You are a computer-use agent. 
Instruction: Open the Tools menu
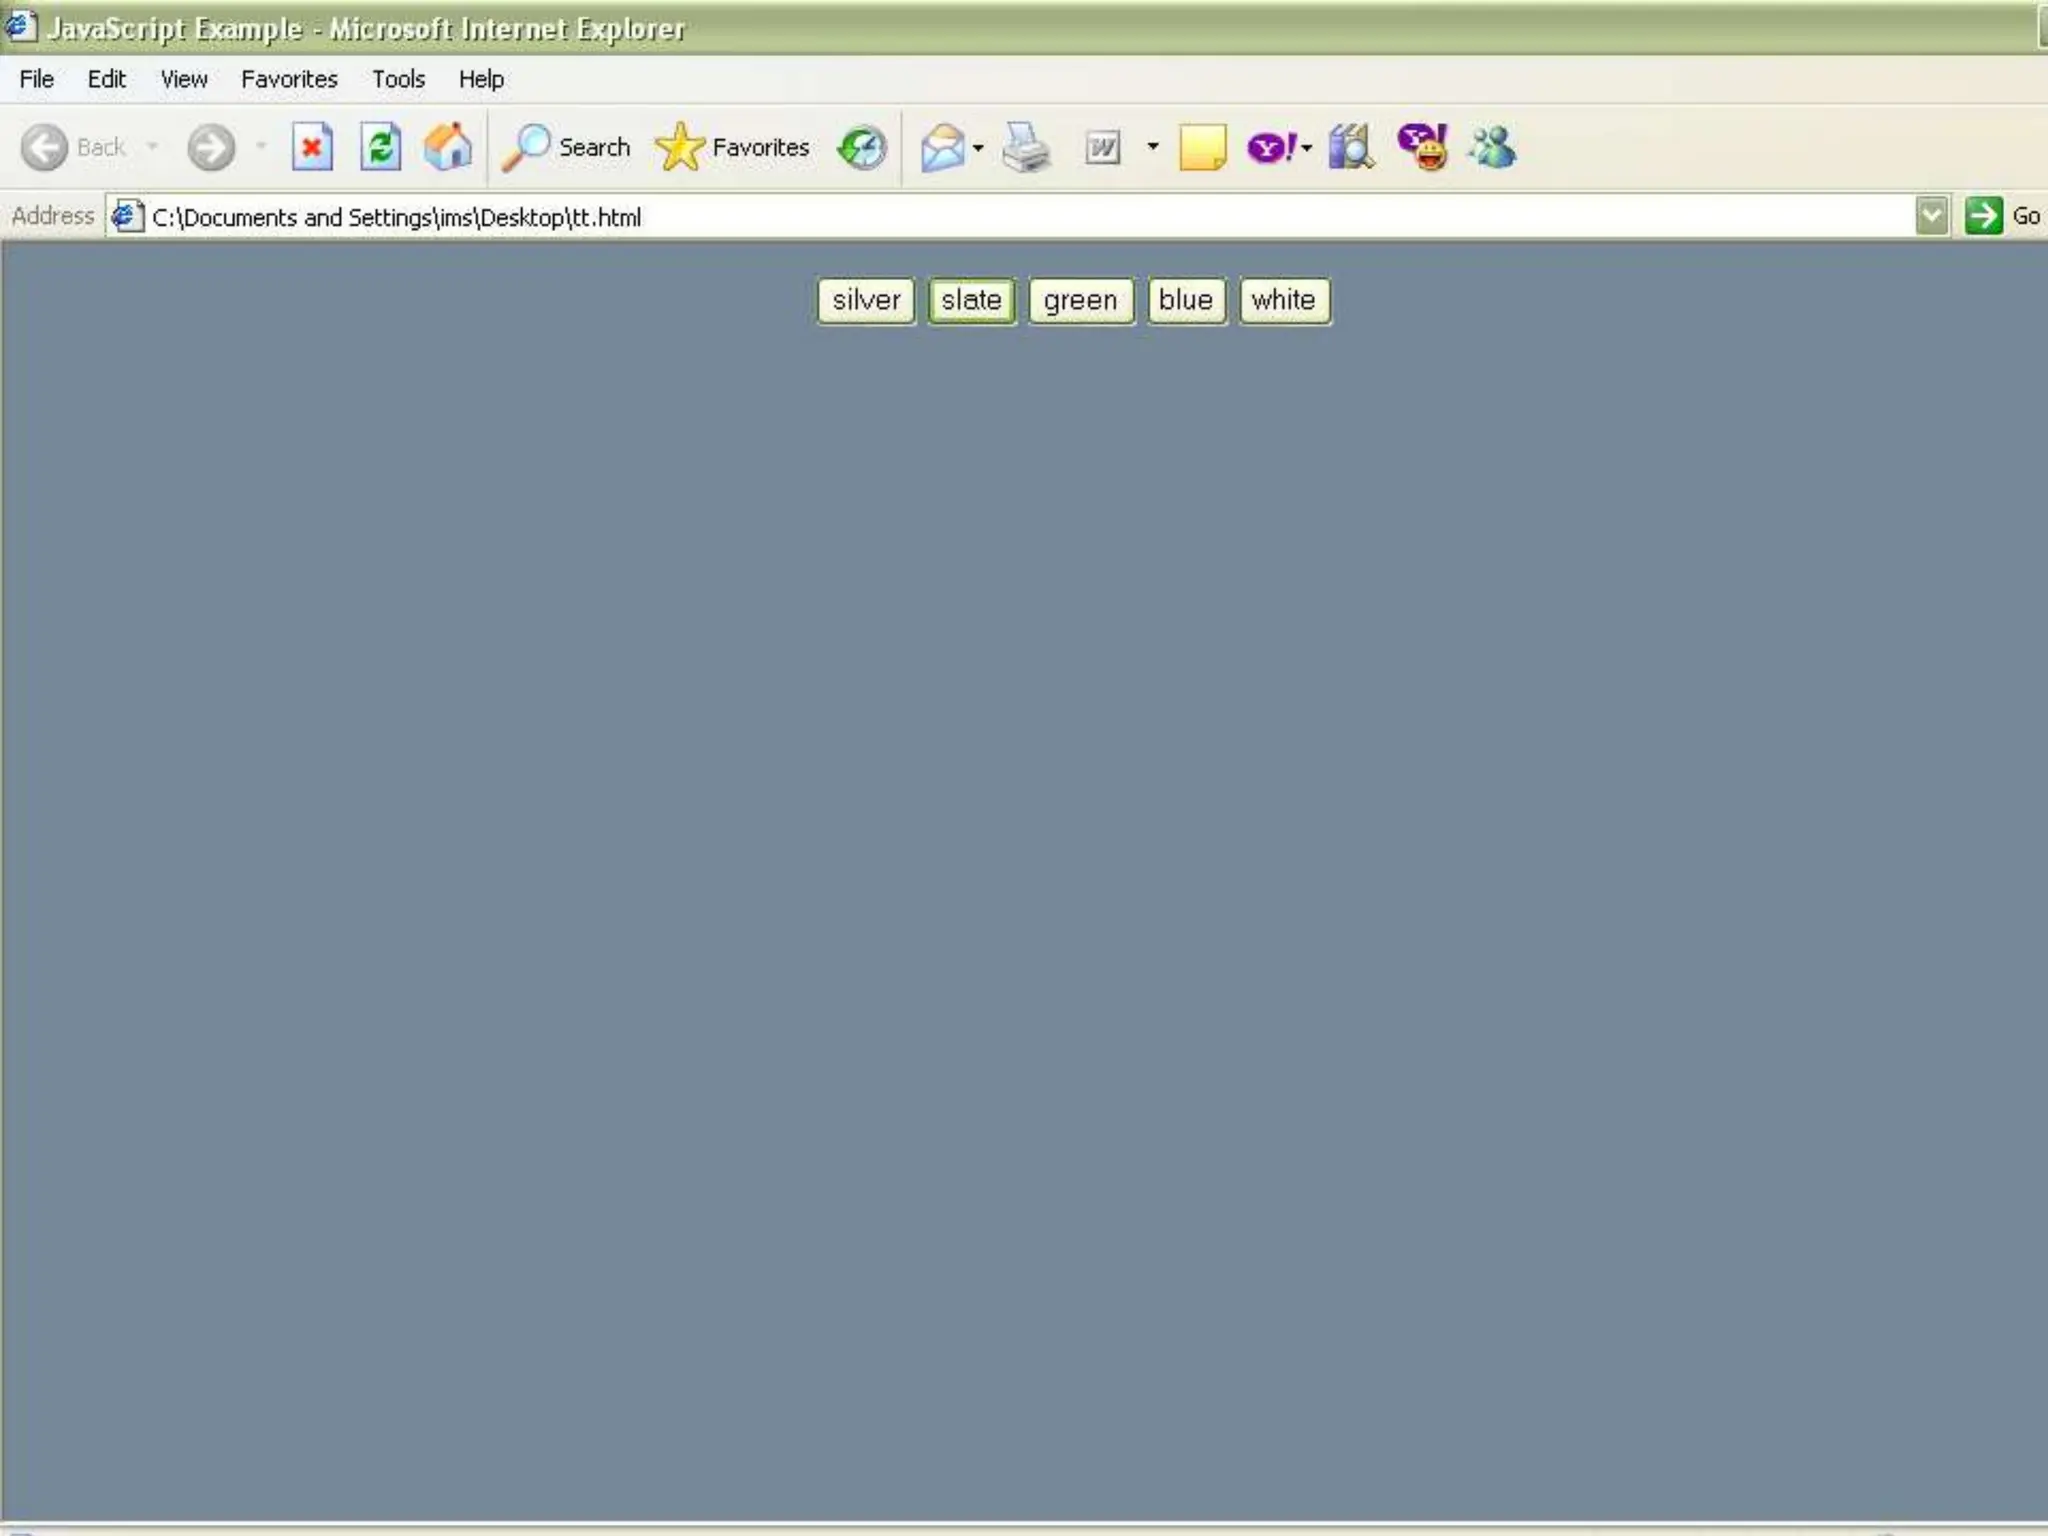pyautogui.click(x=398, y=79)
